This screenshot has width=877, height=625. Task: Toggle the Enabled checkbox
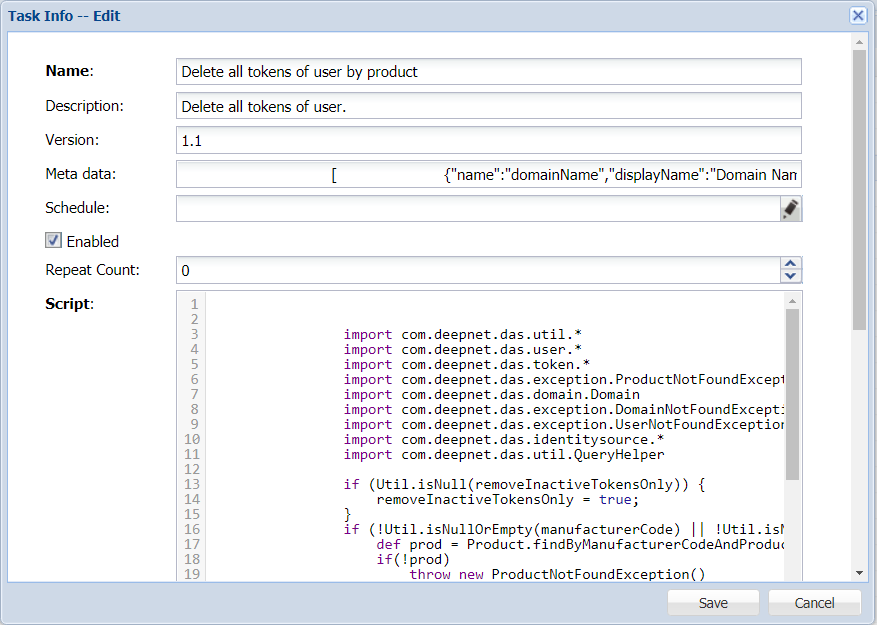tap(54, 240)
